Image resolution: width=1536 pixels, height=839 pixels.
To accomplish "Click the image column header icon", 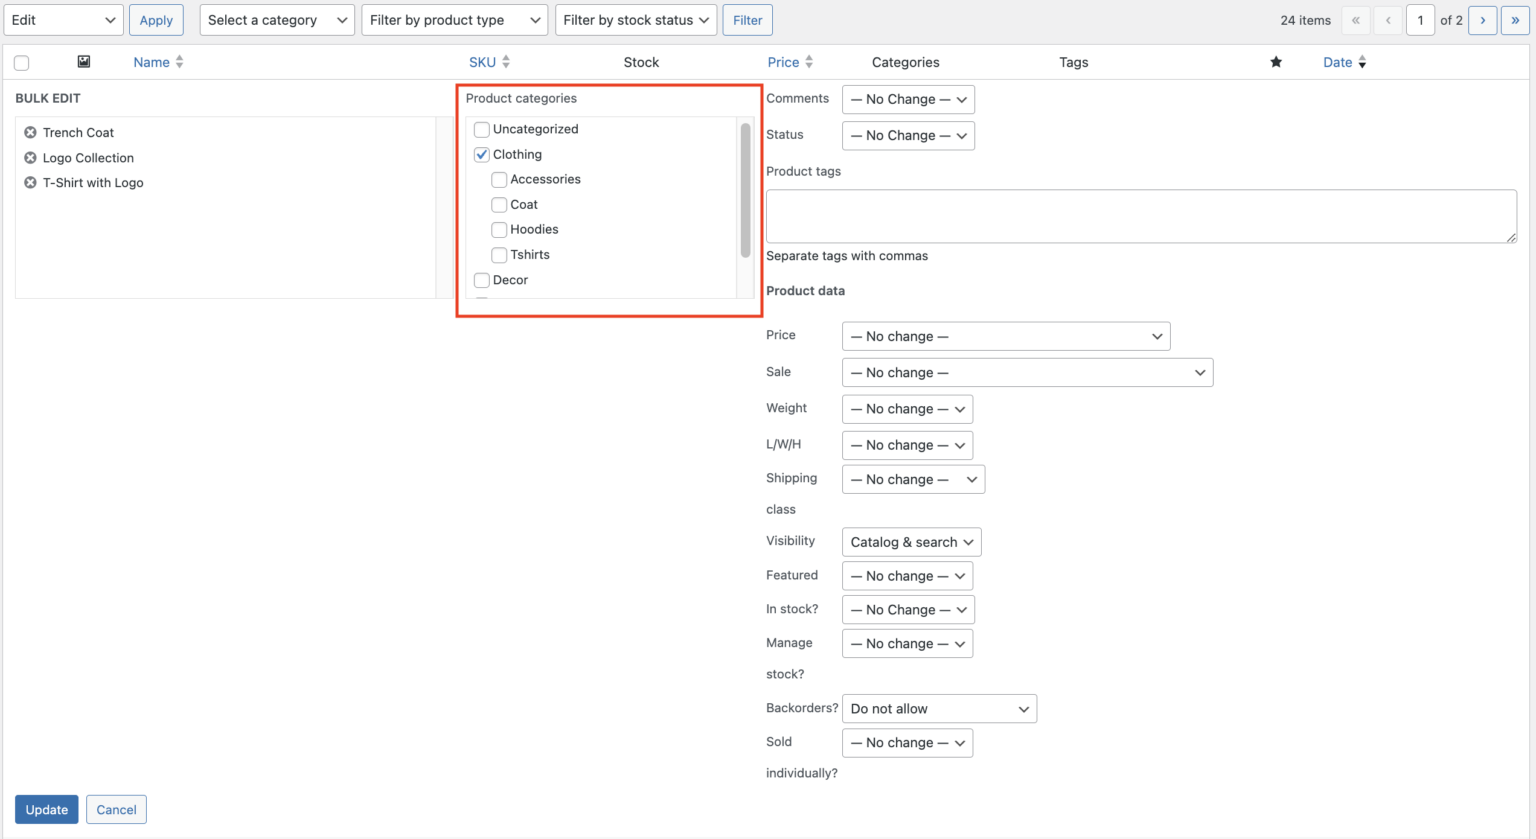I will pyautogui.click(x=84, y=62).
